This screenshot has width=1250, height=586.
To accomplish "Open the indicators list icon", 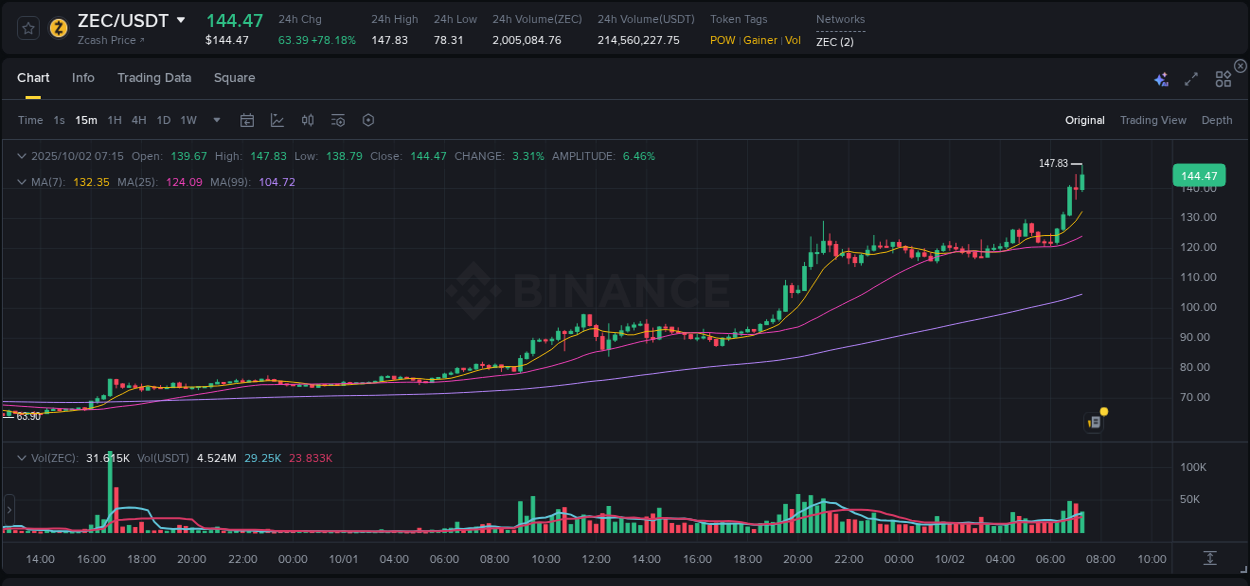I will click(x=338, y=119).
